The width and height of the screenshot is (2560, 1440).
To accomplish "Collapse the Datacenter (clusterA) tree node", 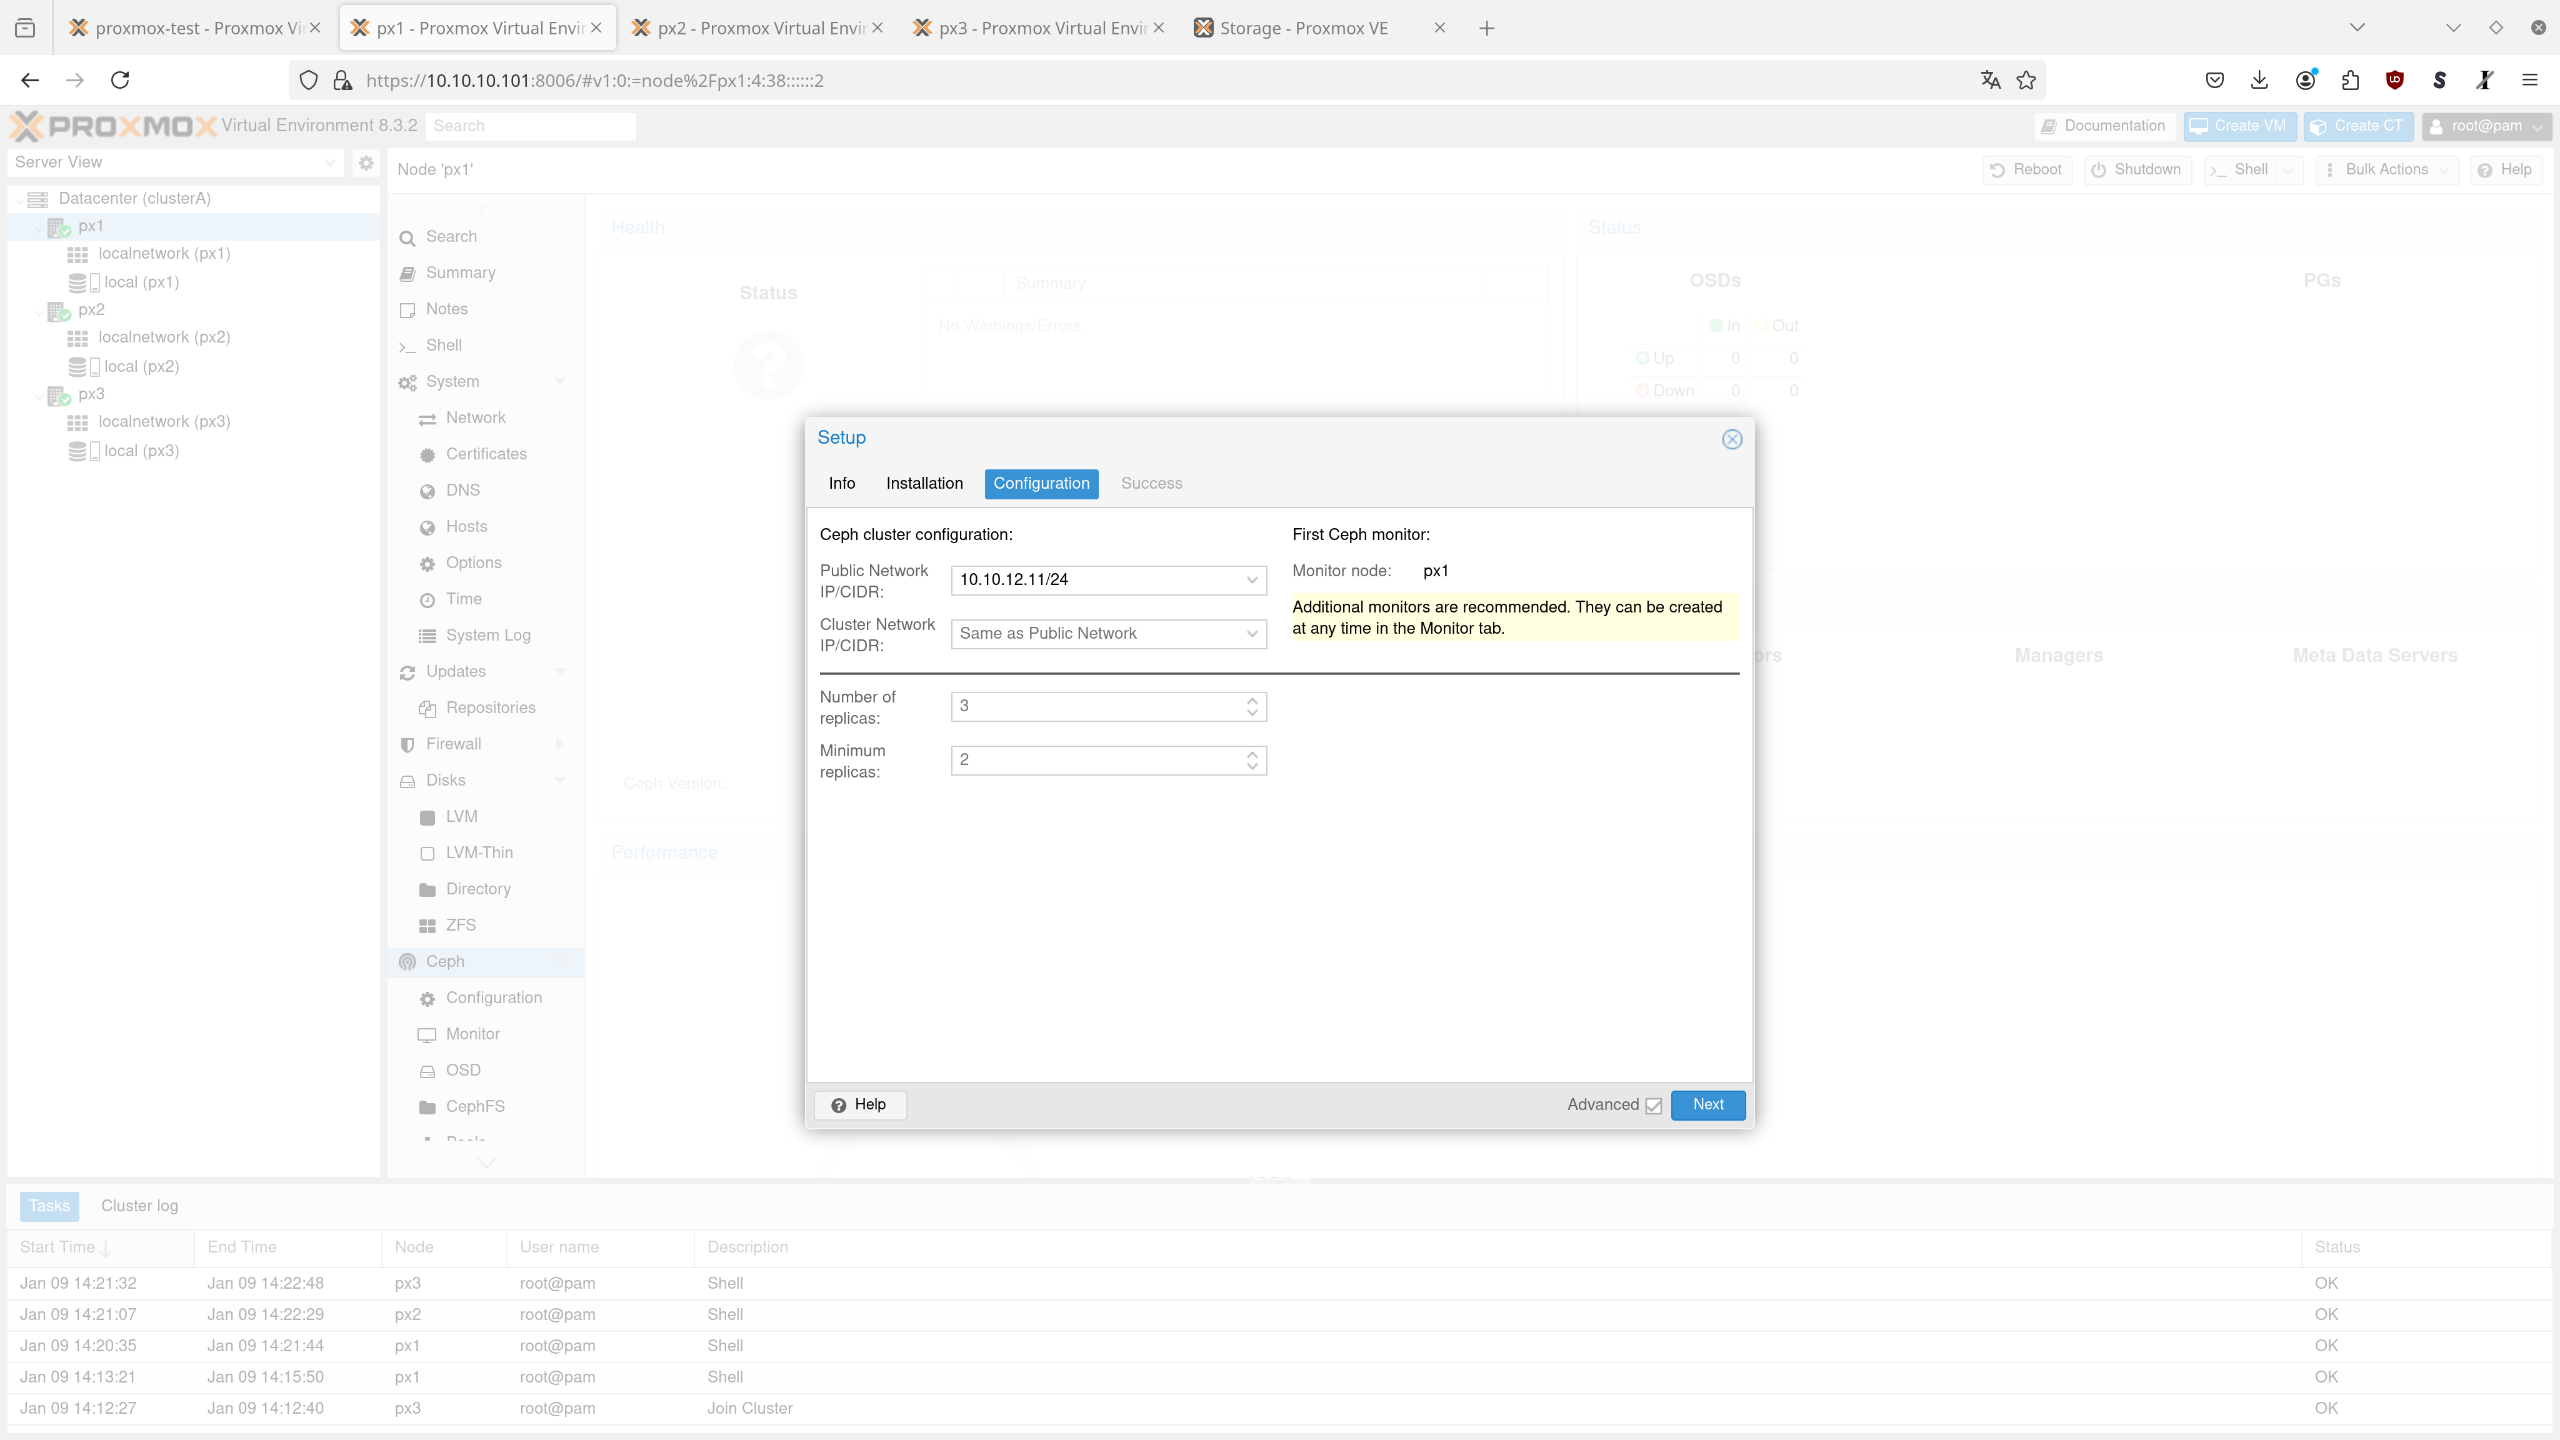I will coord(19,199).
